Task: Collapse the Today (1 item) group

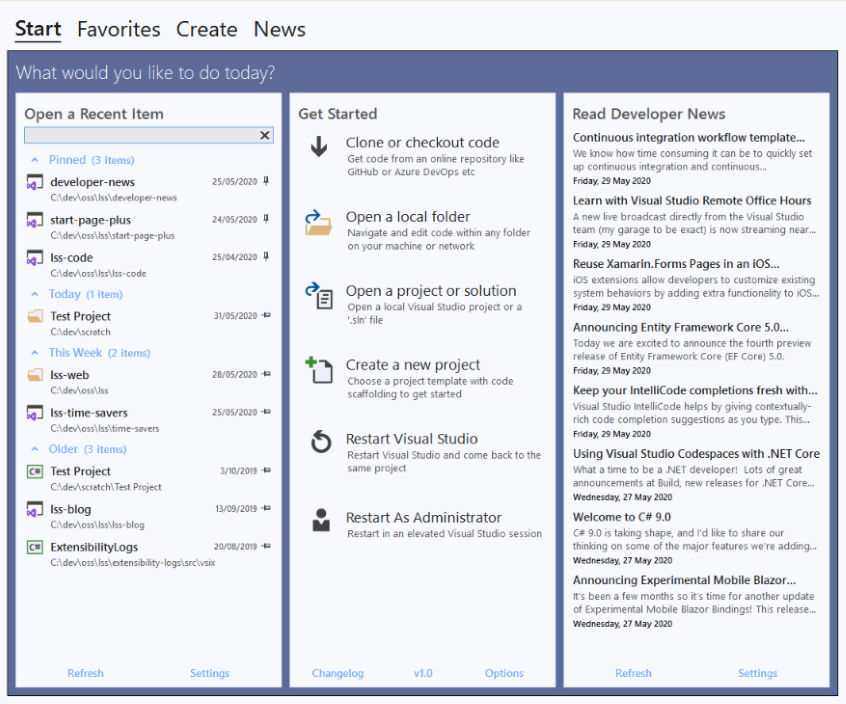Action: click(x=35, y=295)
